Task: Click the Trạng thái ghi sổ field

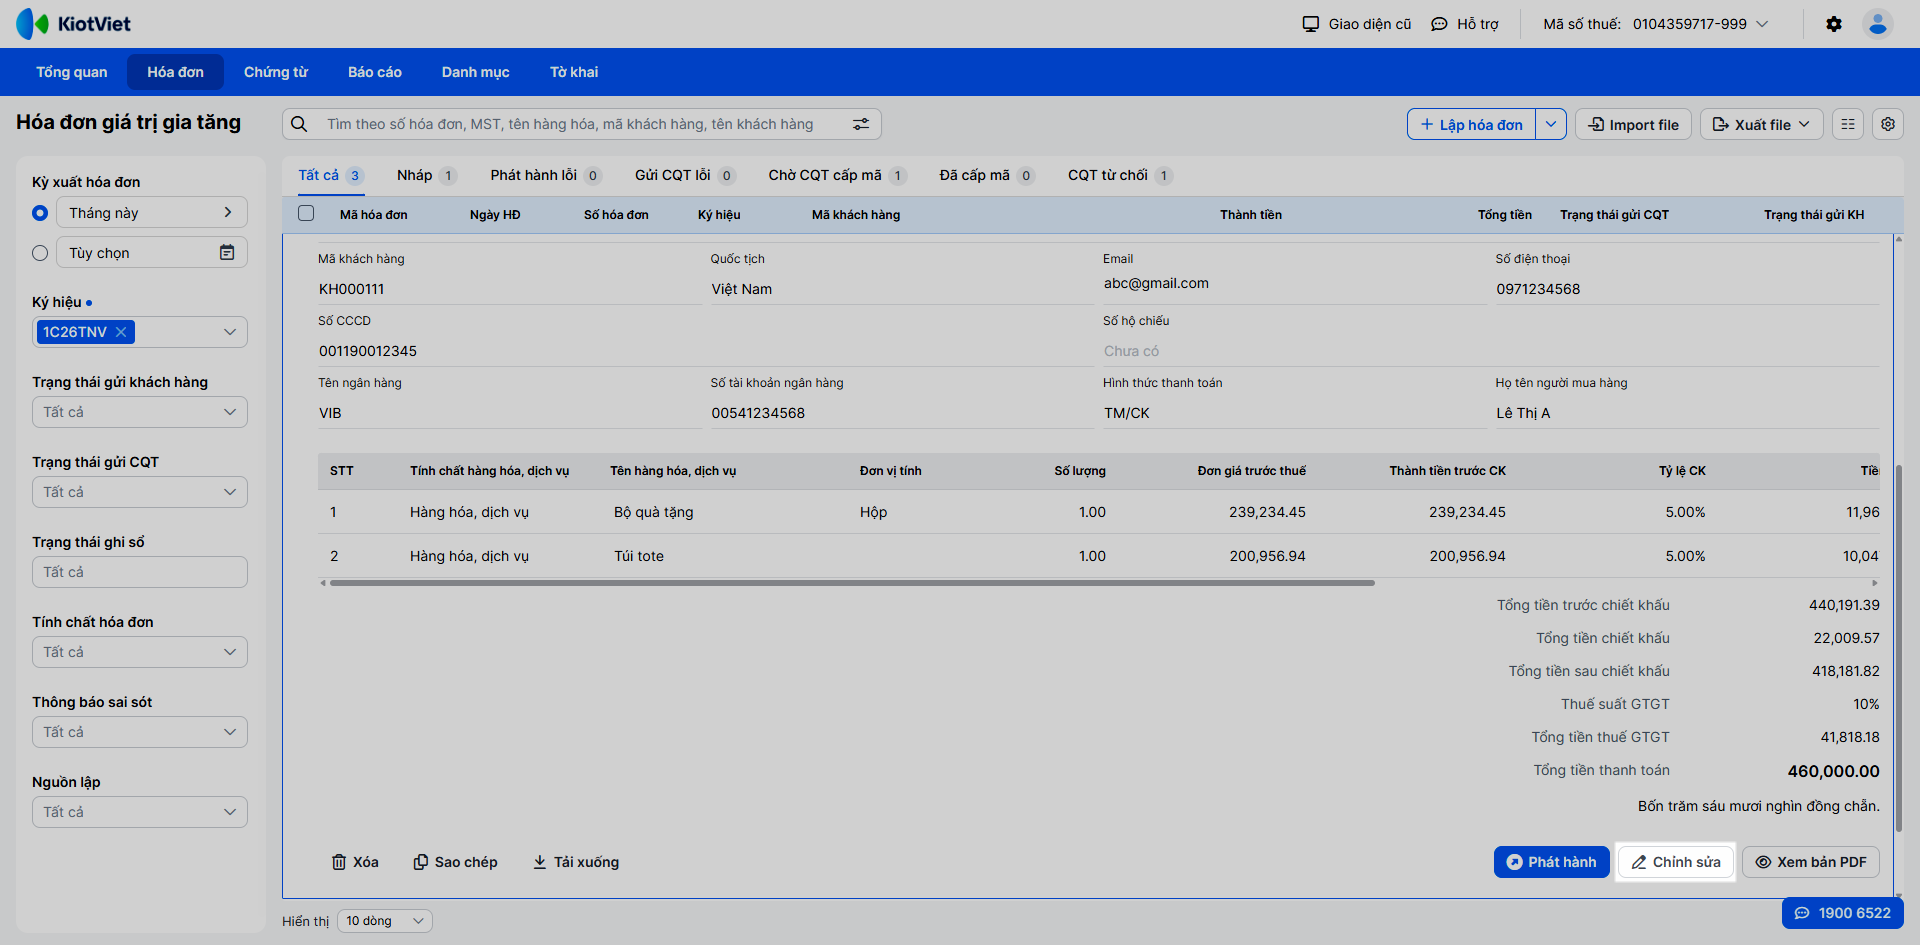Action: [140, 572]
